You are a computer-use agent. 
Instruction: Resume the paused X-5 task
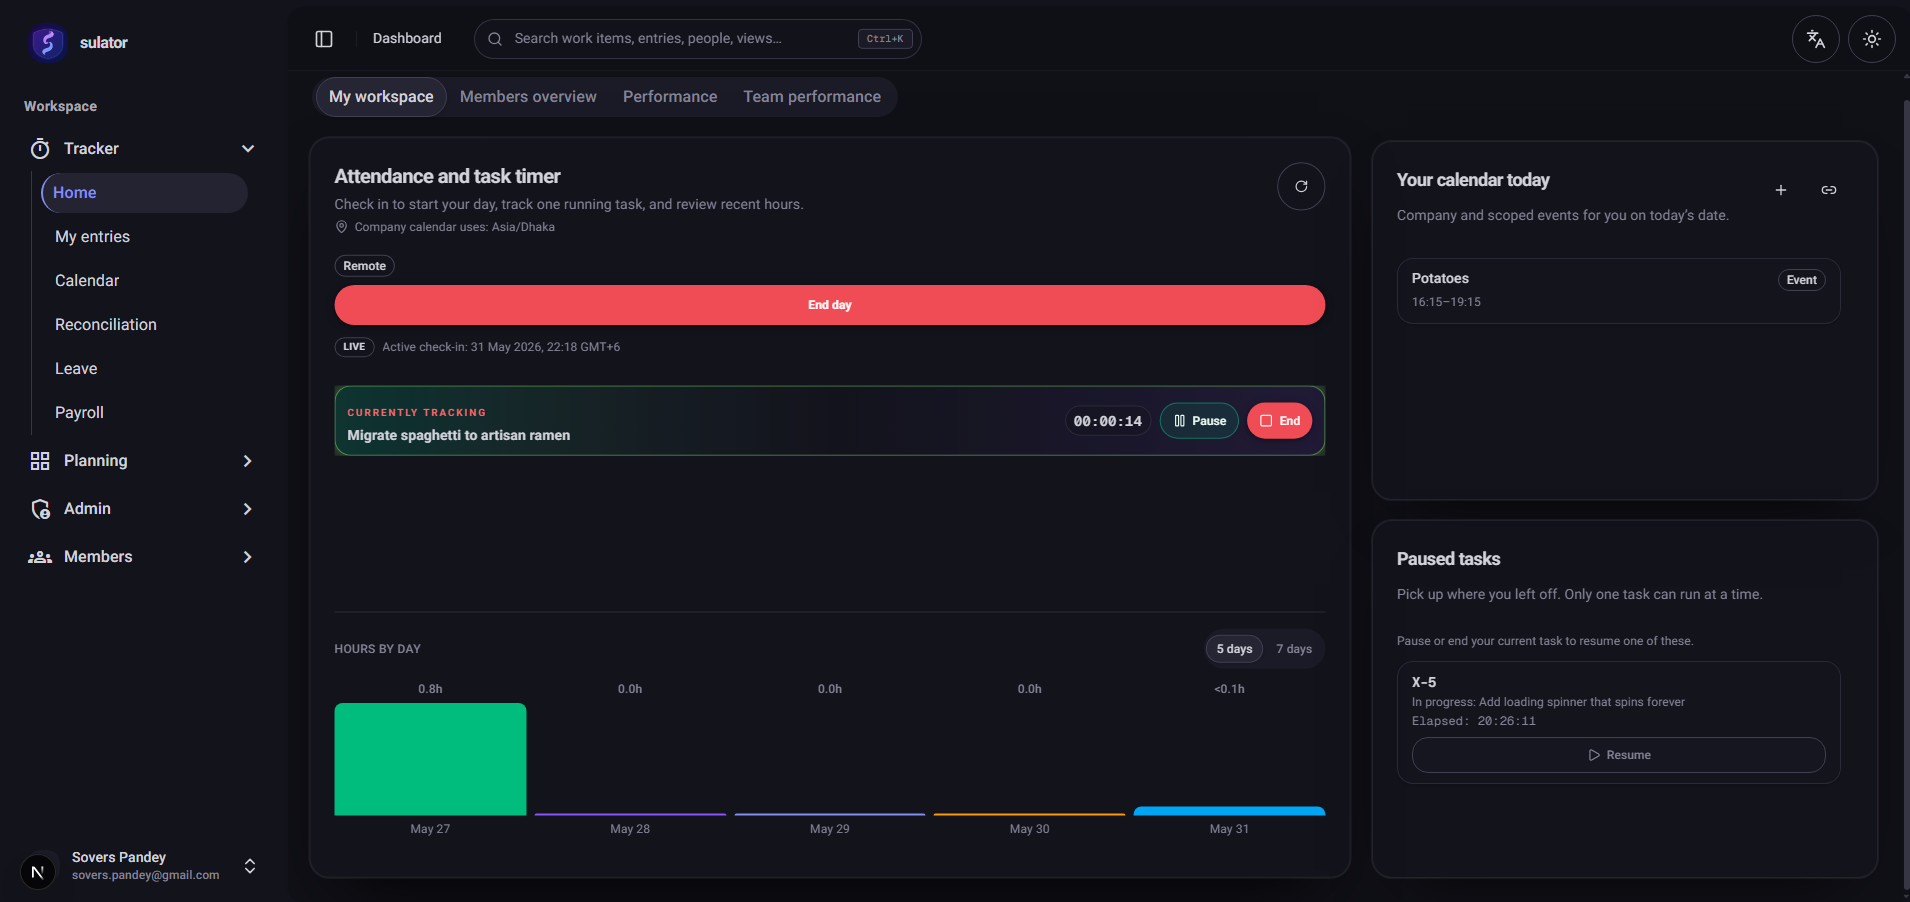pos(1618,755)
